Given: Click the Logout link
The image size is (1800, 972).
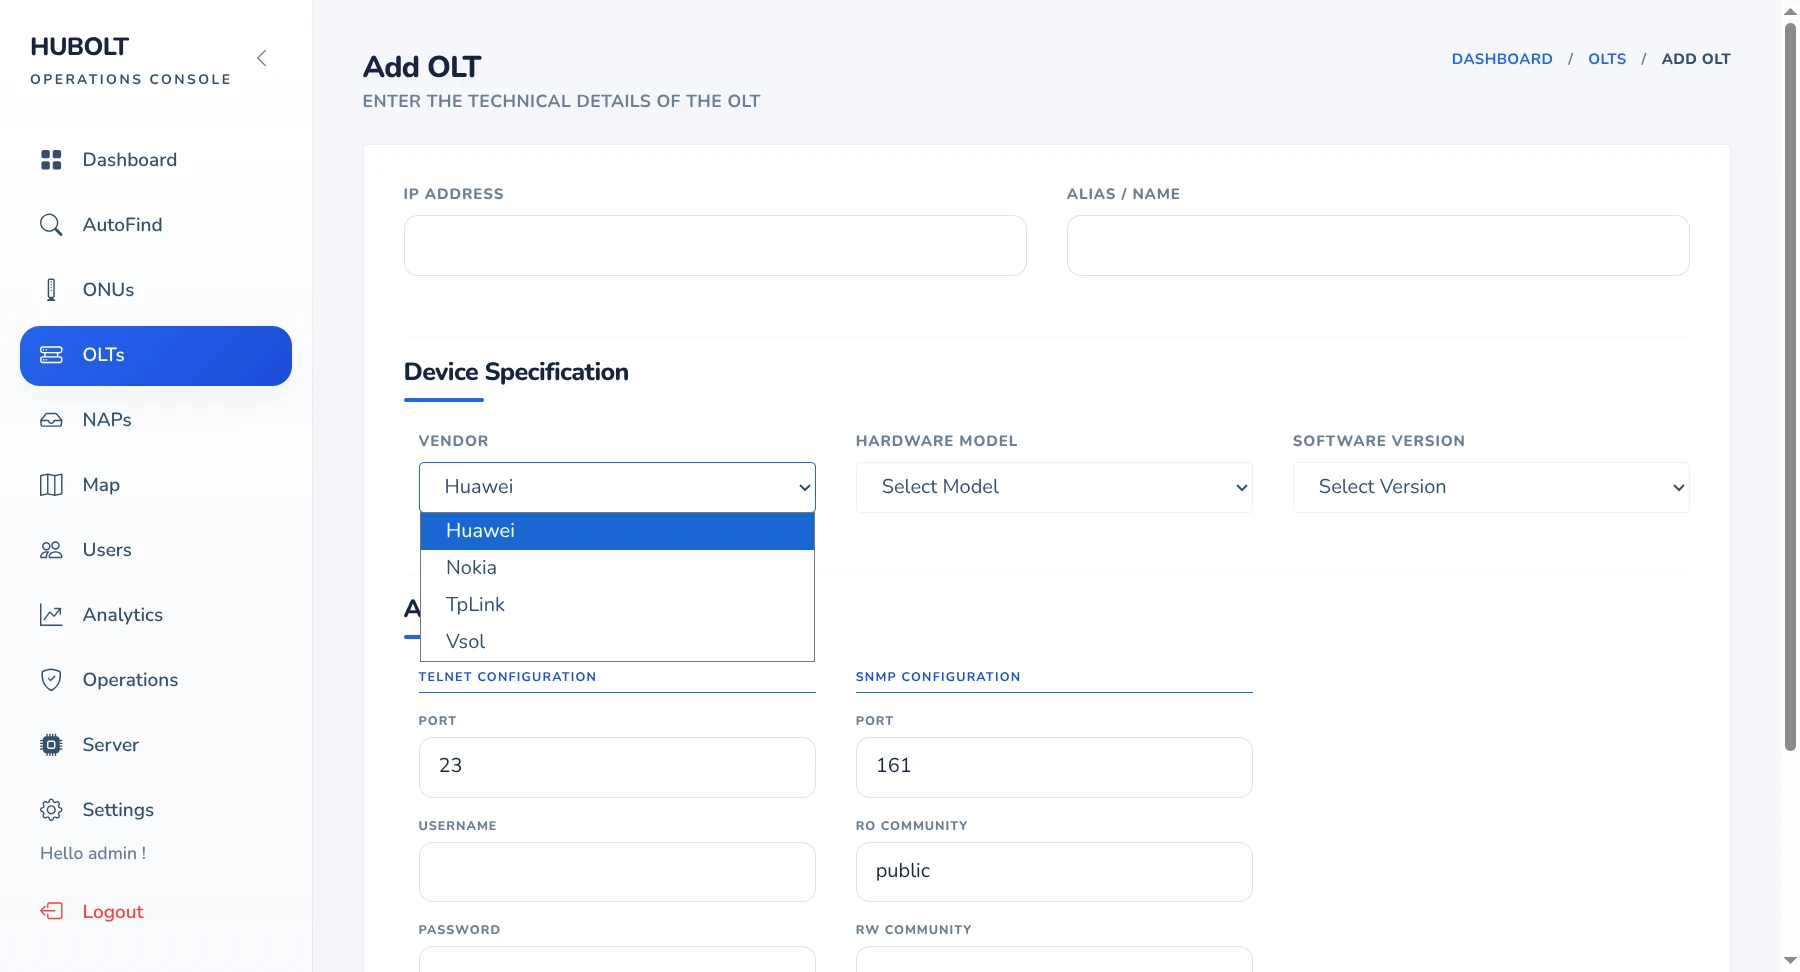Looking at the screenshot, I should pyautogui.click(x=113, y=912).
